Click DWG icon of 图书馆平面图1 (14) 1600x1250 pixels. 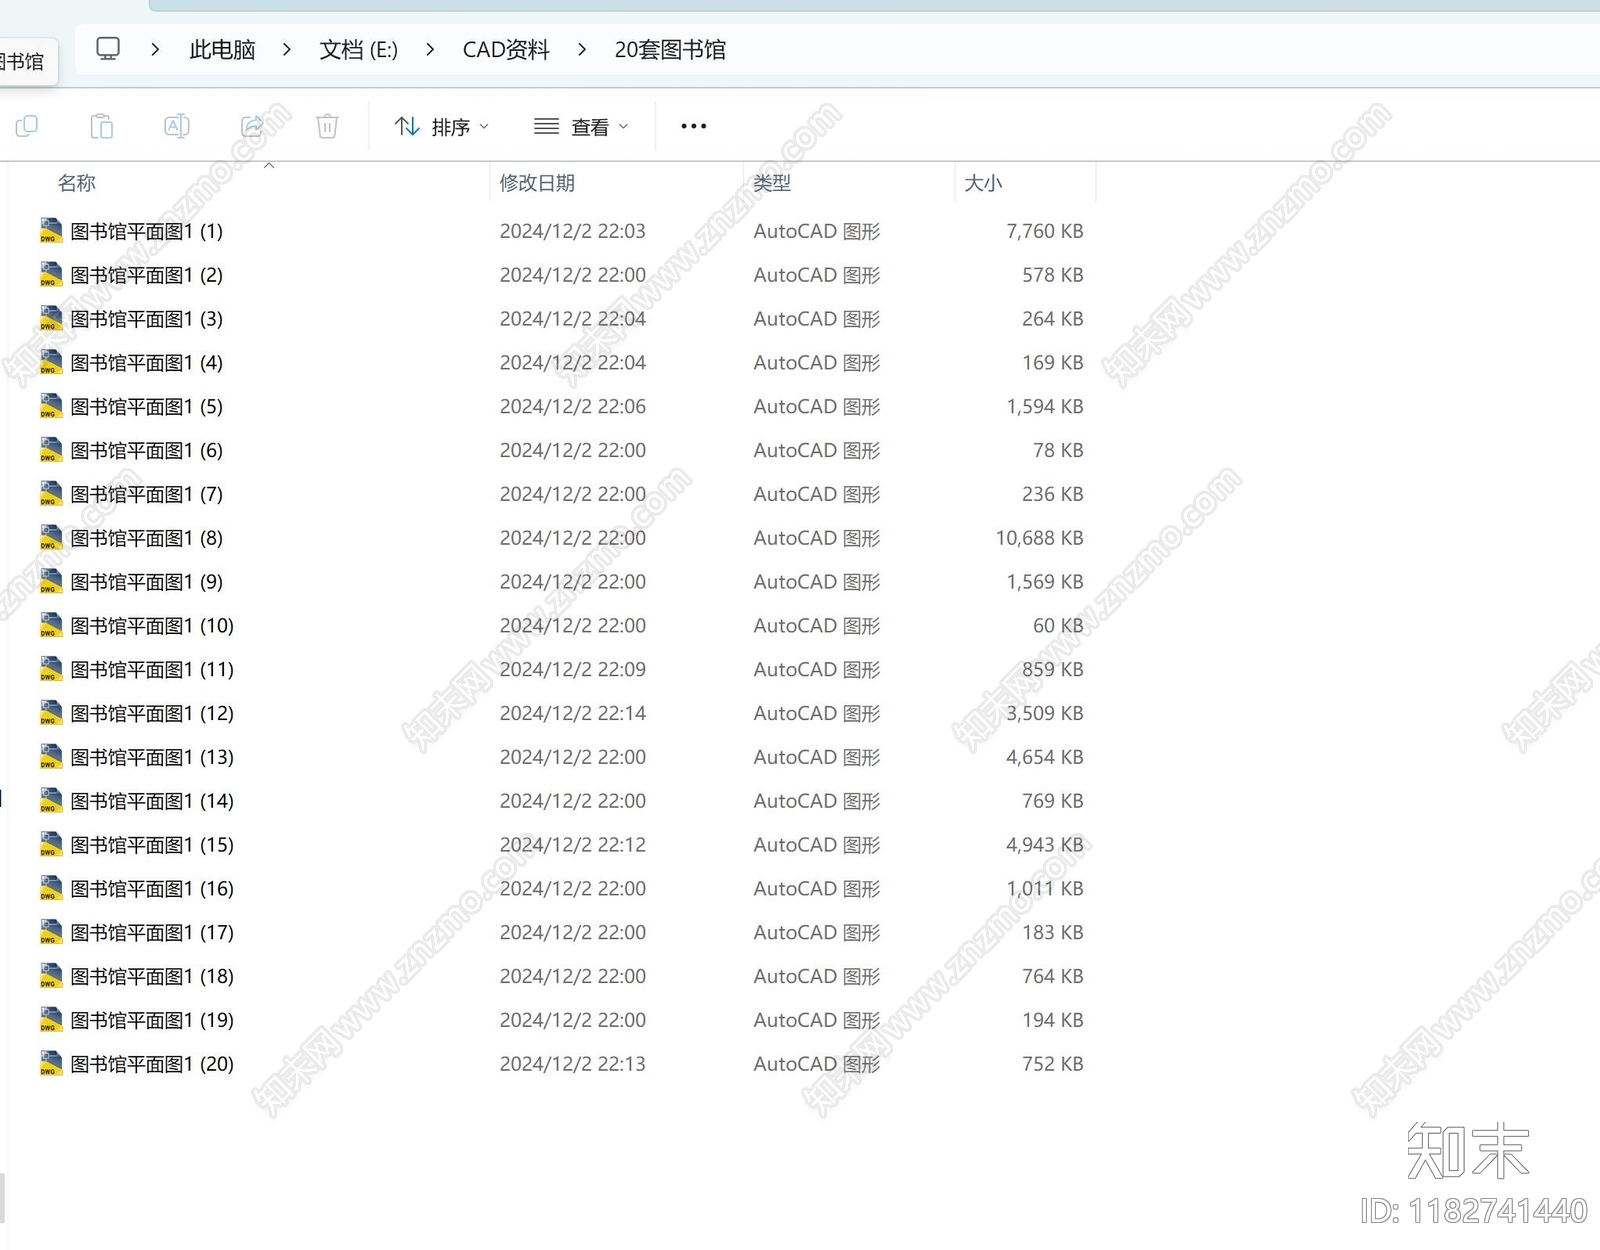(x=51, y=801)
